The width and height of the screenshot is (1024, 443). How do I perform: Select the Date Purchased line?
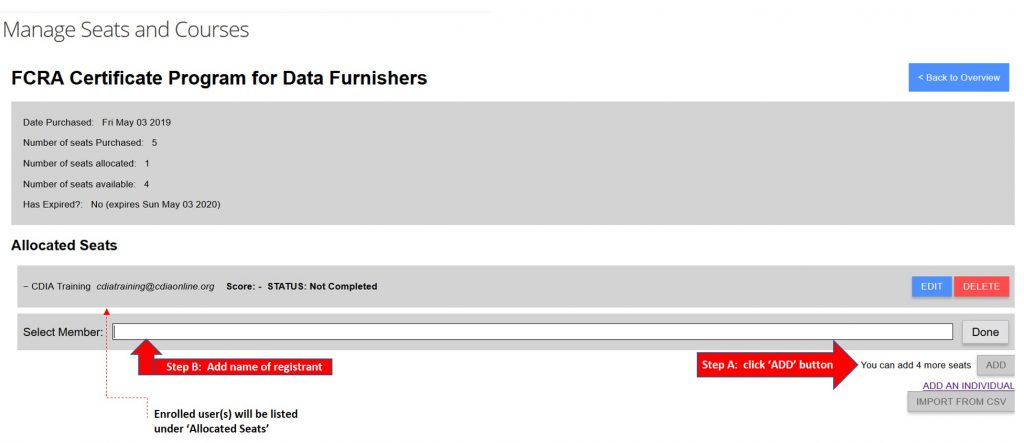pos(97,122)
